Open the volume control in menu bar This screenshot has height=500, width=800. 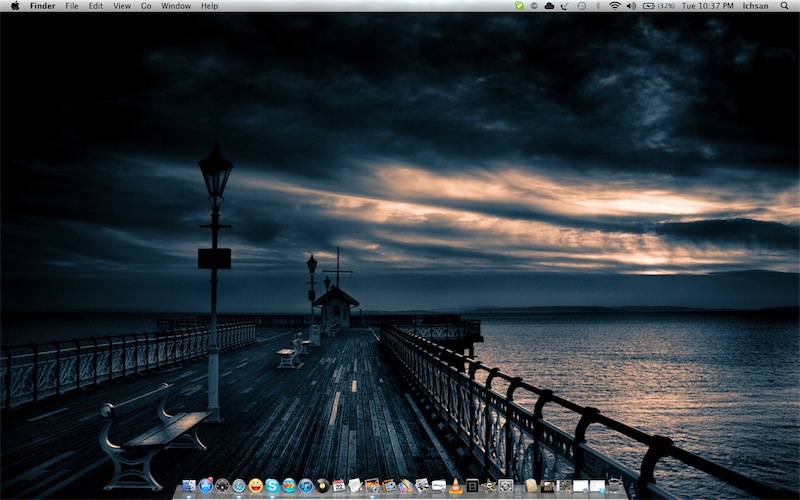pyautogui.click(x=631, y=6)
